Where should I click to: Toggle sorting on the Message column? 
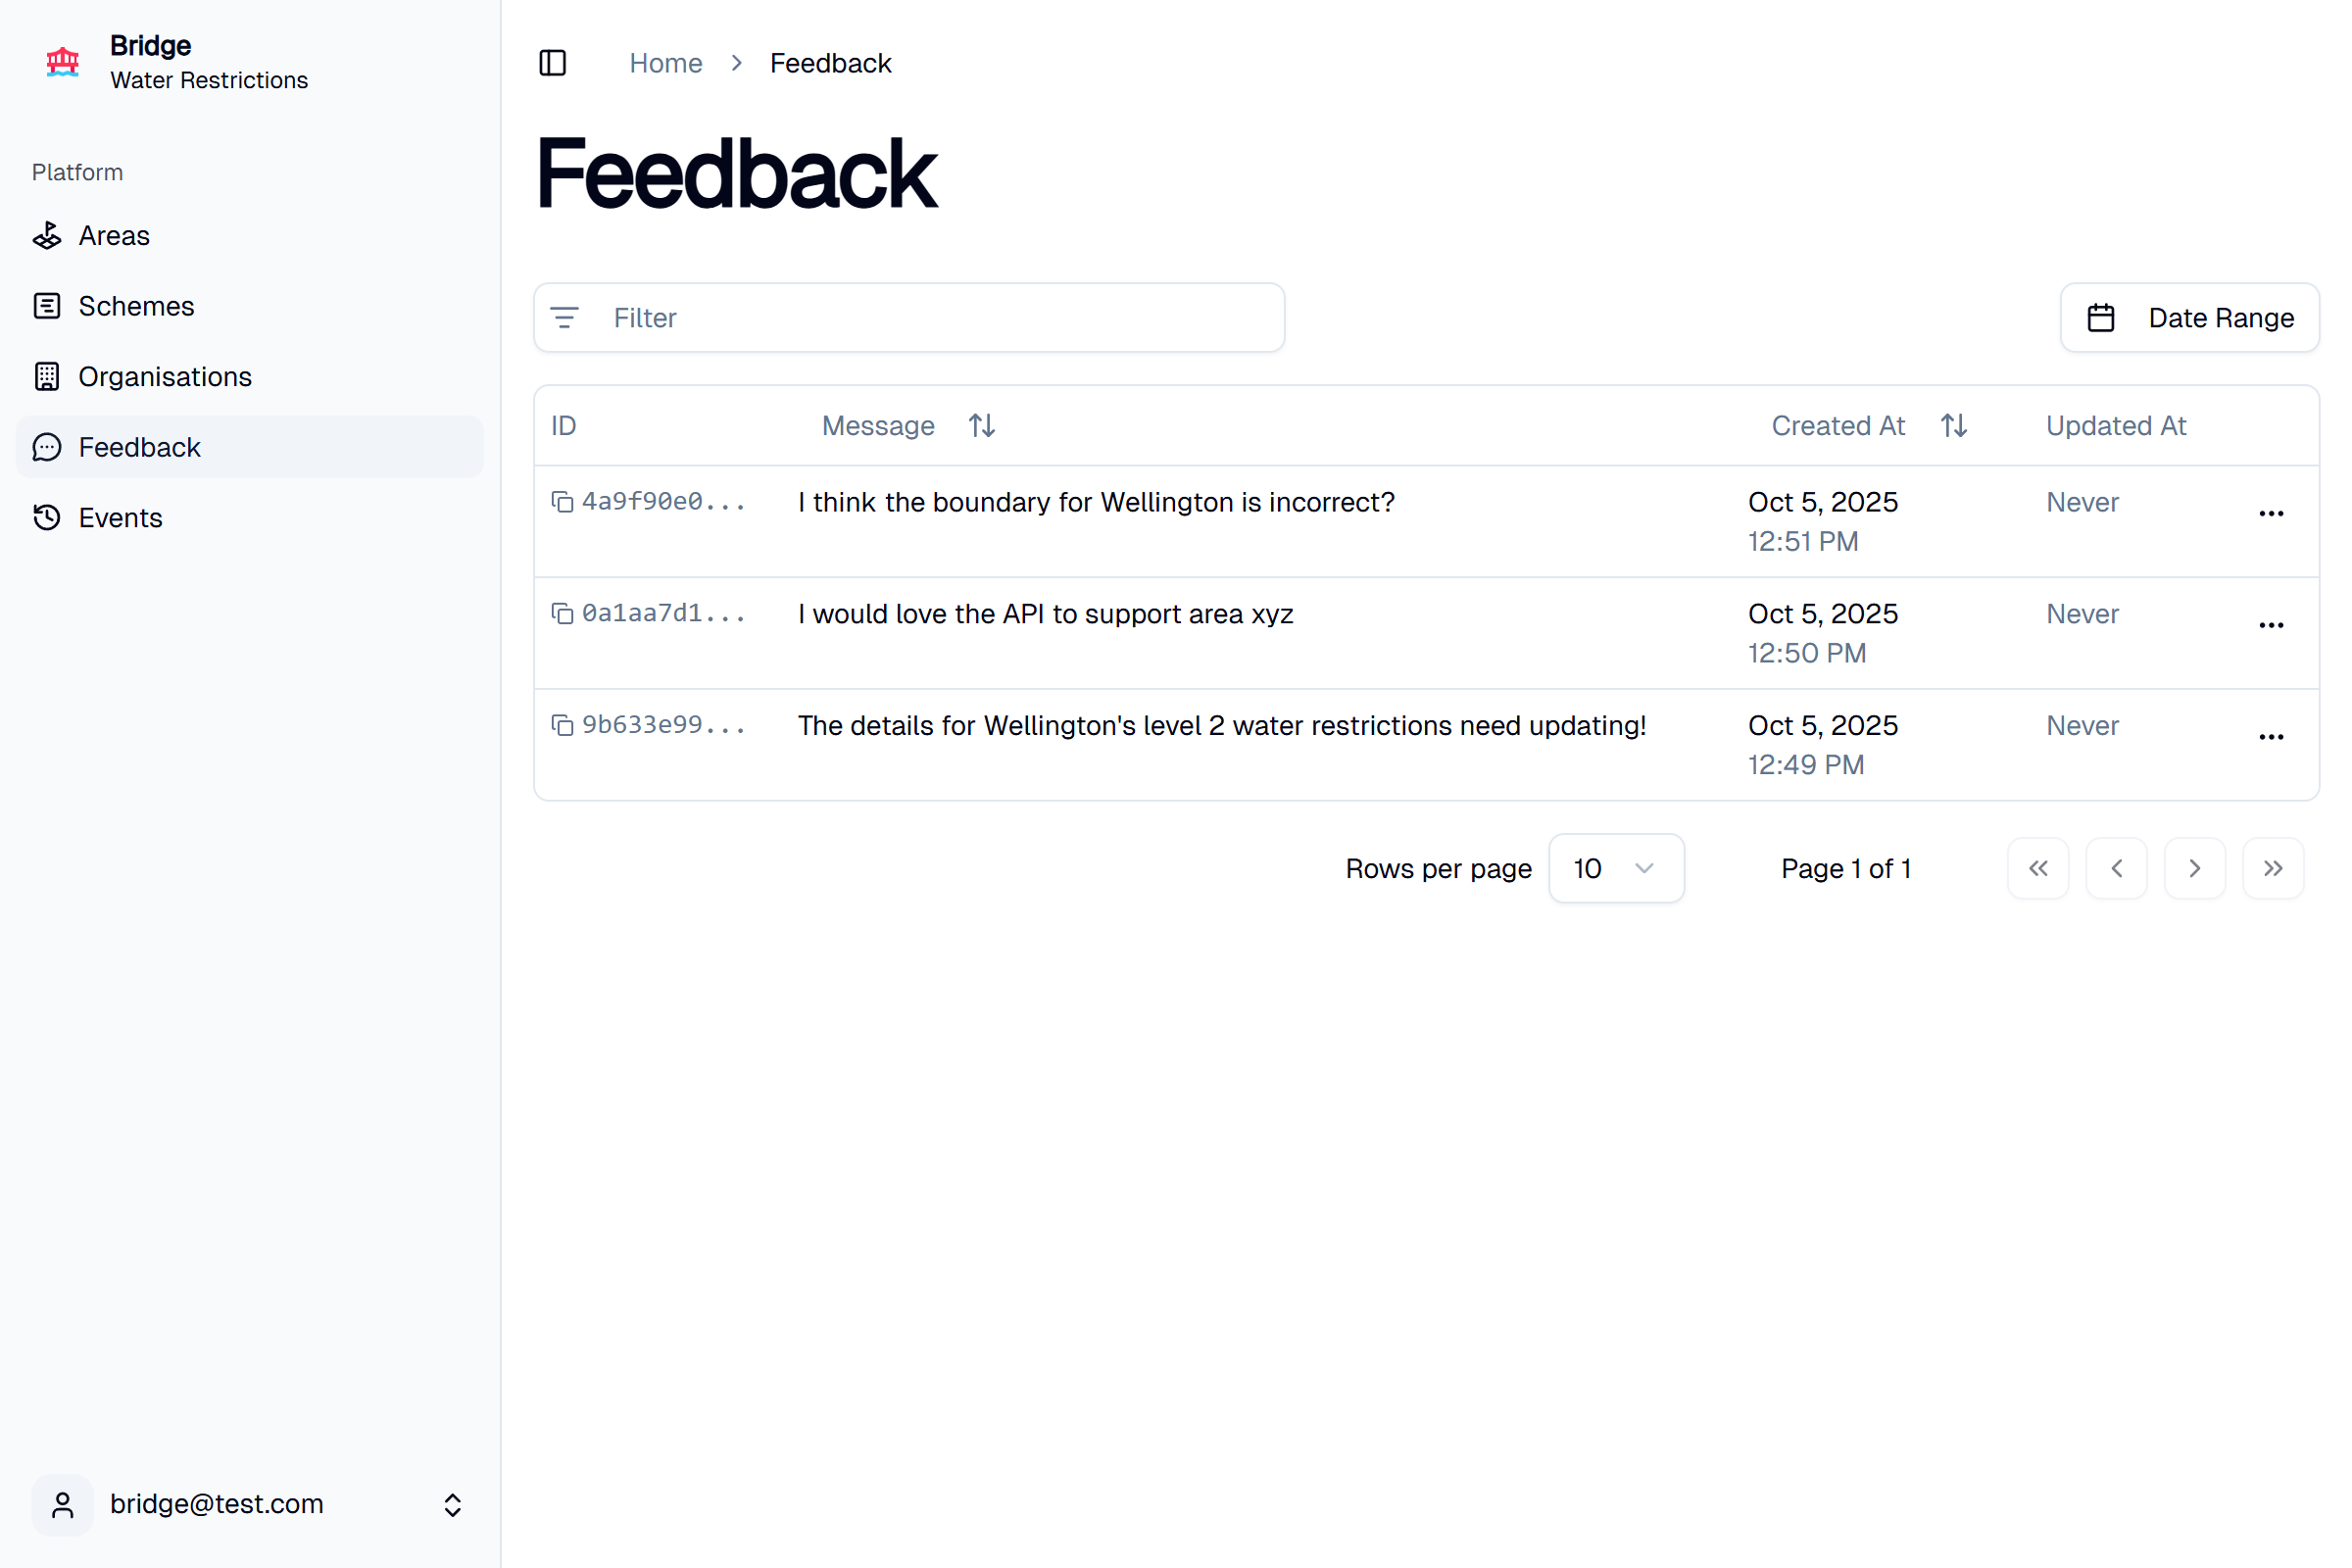pyautogui.click(x=980, y=425)
